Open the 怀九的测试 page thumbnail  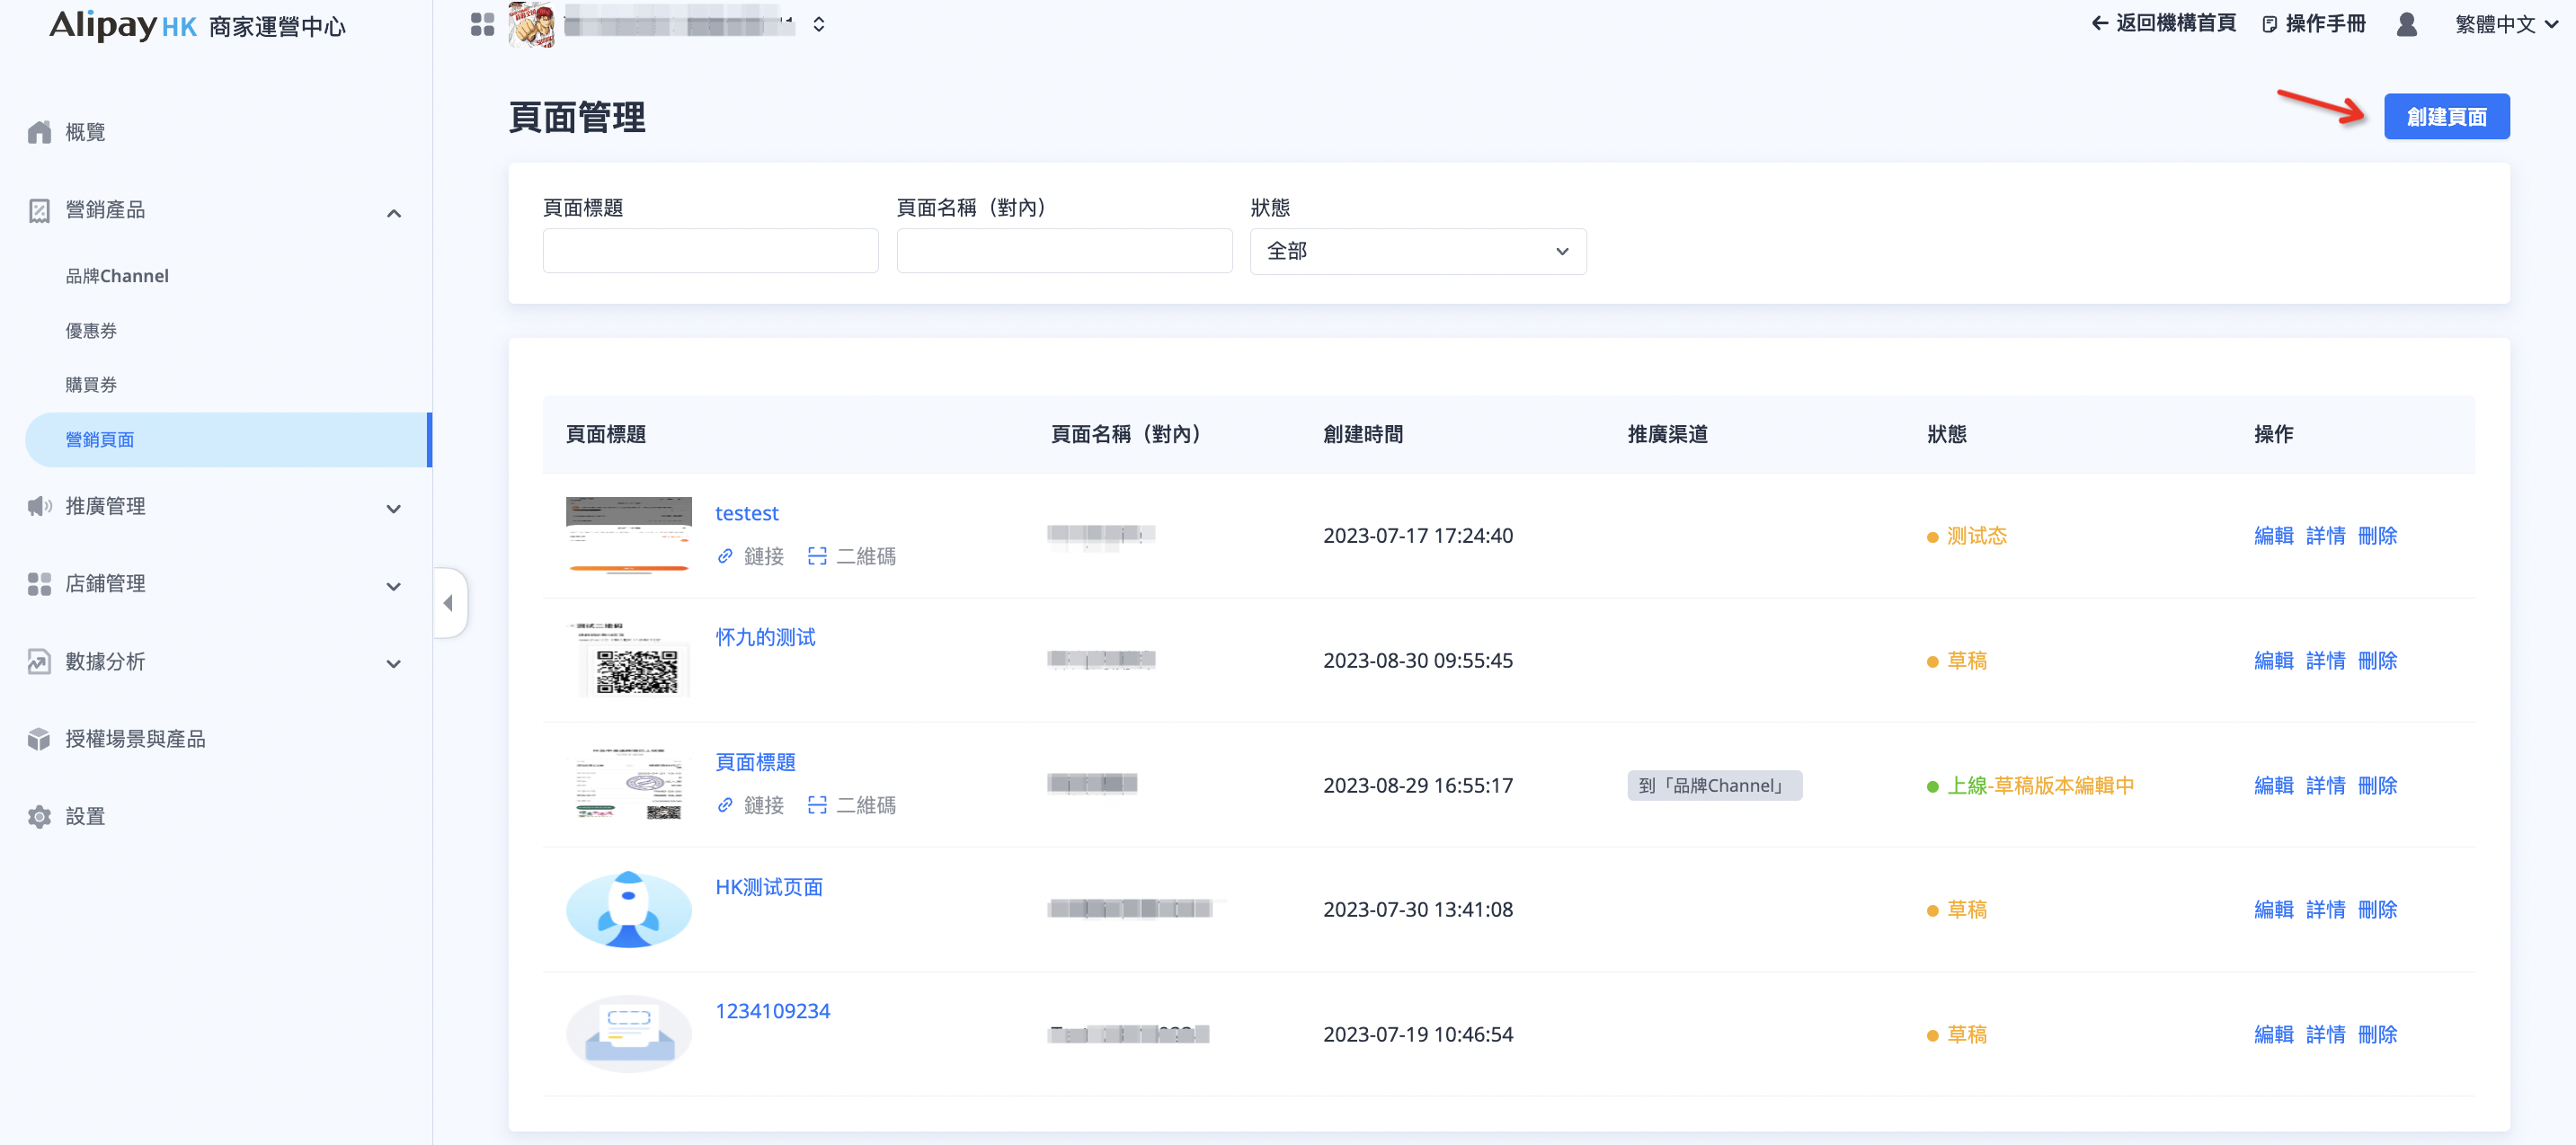click(x=628, y=660)
